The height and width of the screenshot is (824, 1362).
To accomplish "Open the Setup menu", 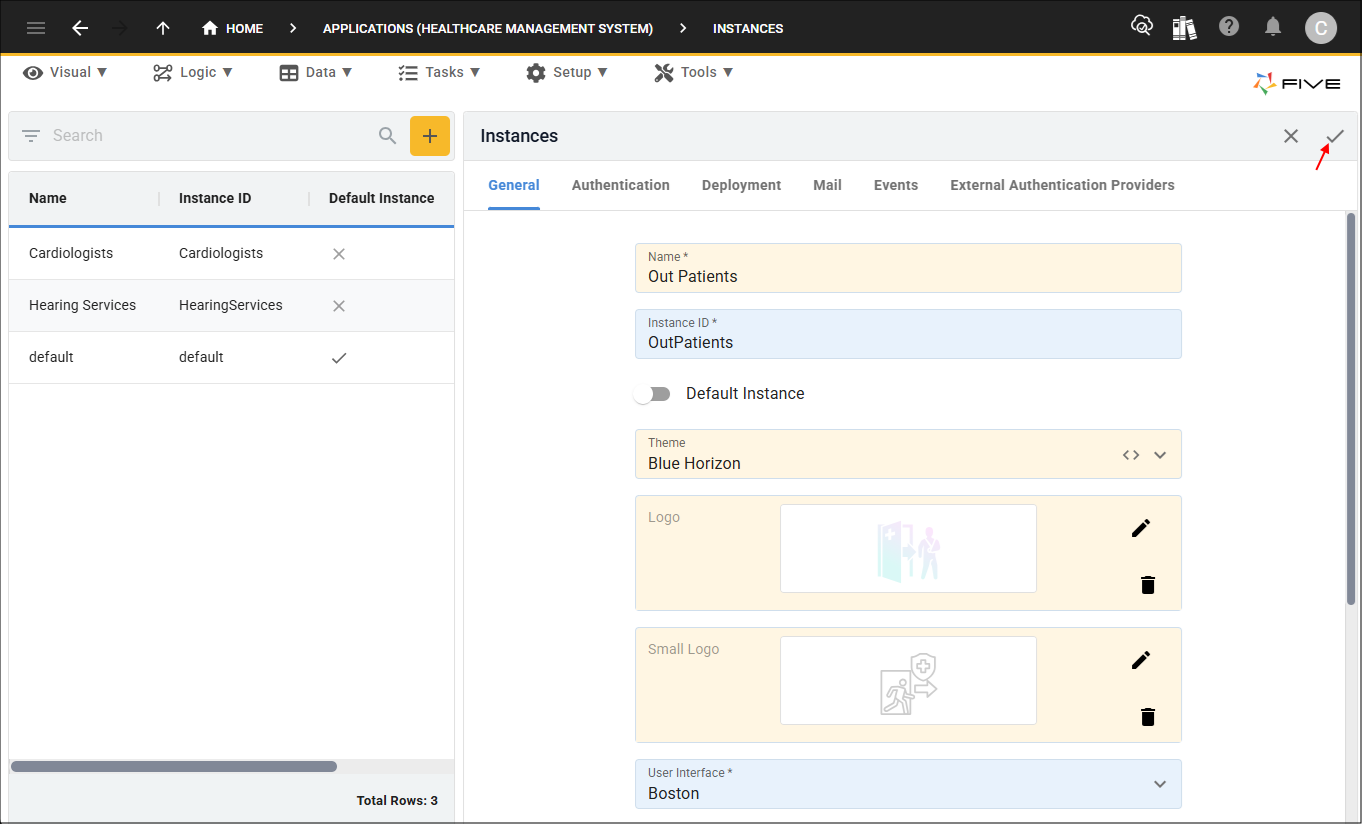I will [x=566, y=72].
